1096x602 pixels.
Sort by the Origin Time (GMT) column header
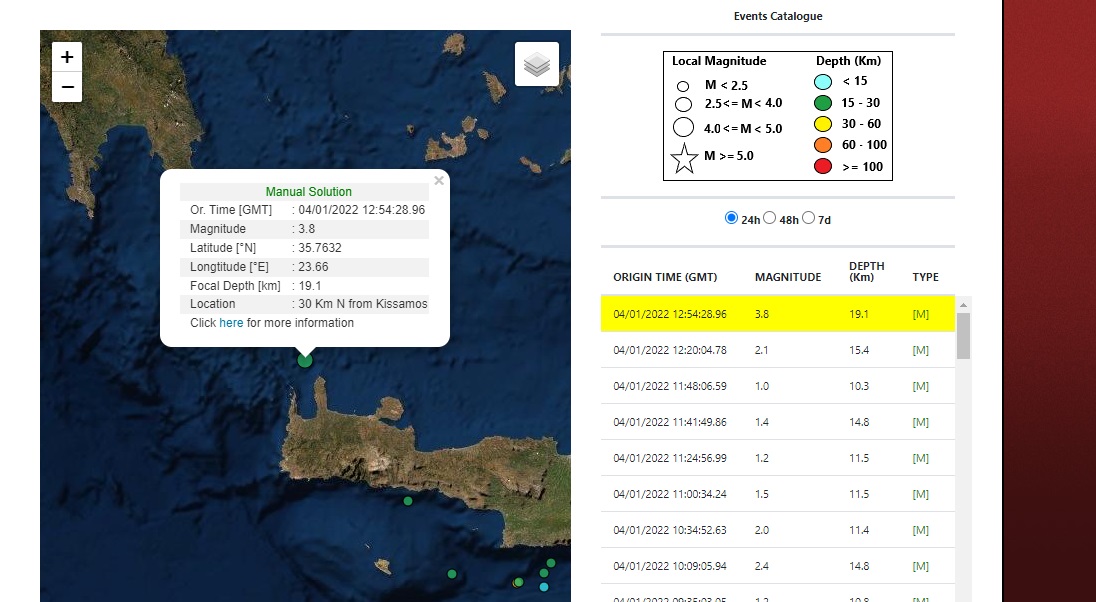coord(664,277)
